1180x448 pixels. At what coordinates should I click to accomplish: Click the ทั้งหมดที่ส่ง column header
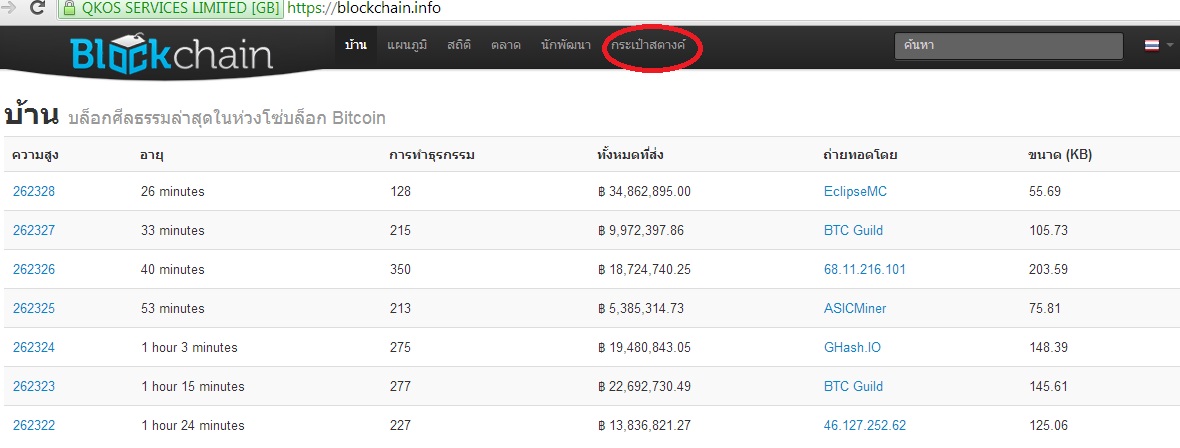tap(630, 154)
